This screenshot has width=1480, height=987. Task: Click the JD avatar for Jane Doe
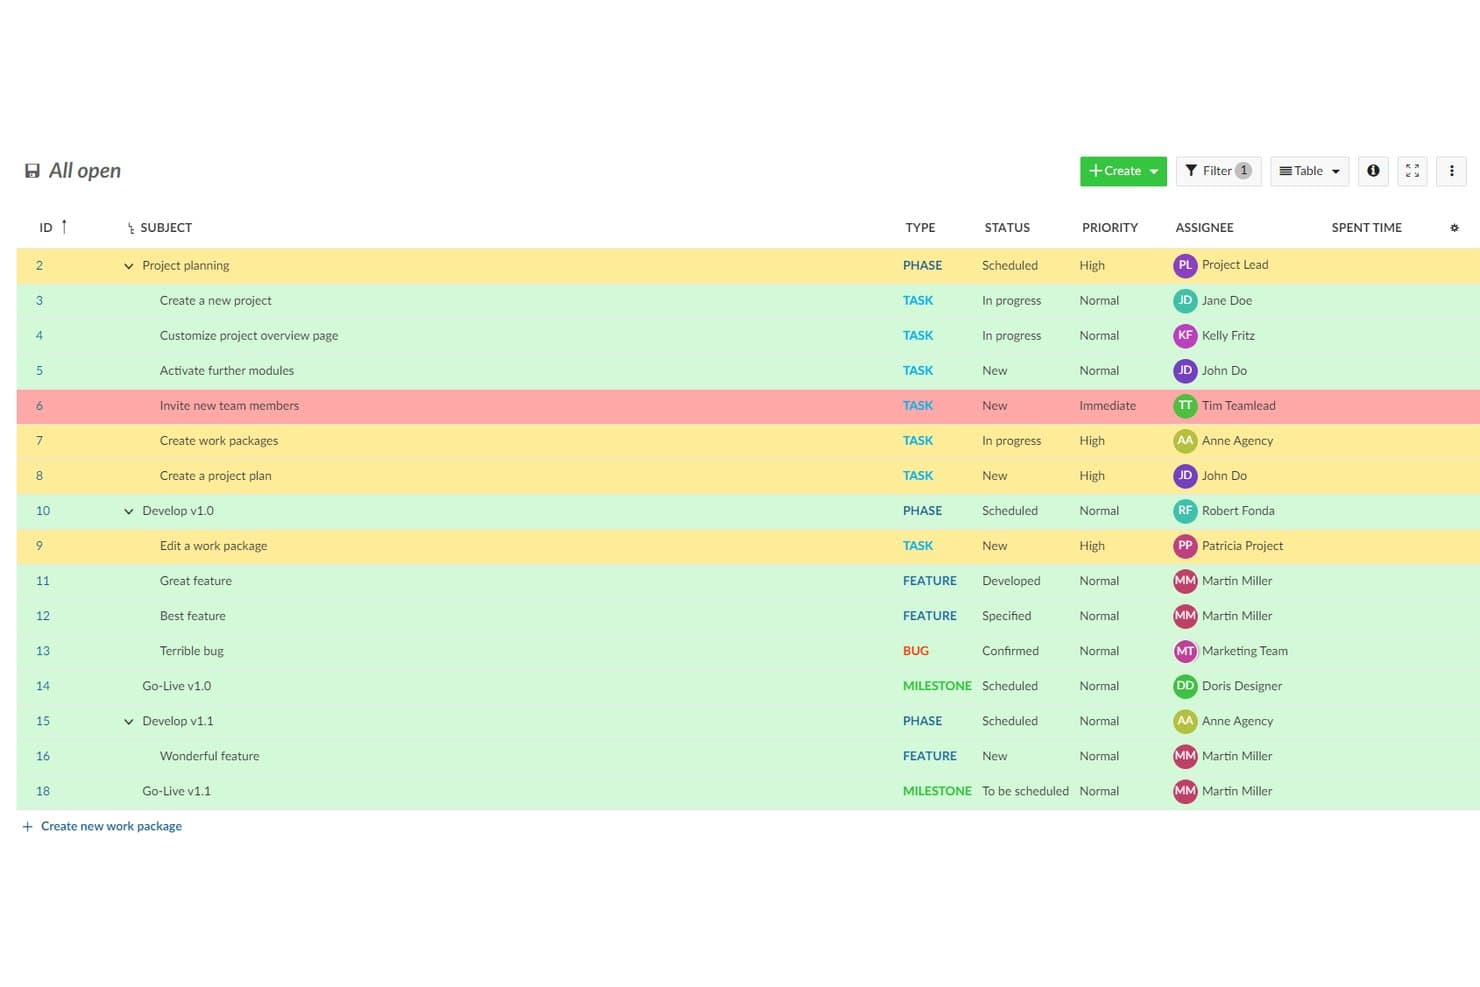pos(1185,300)
